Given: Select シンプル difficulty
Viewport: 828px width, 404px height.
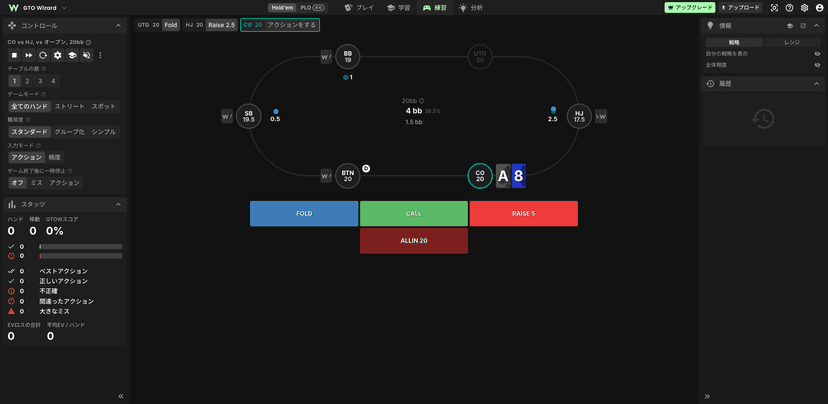Looking at the screenshot, I should pos(104,131).
